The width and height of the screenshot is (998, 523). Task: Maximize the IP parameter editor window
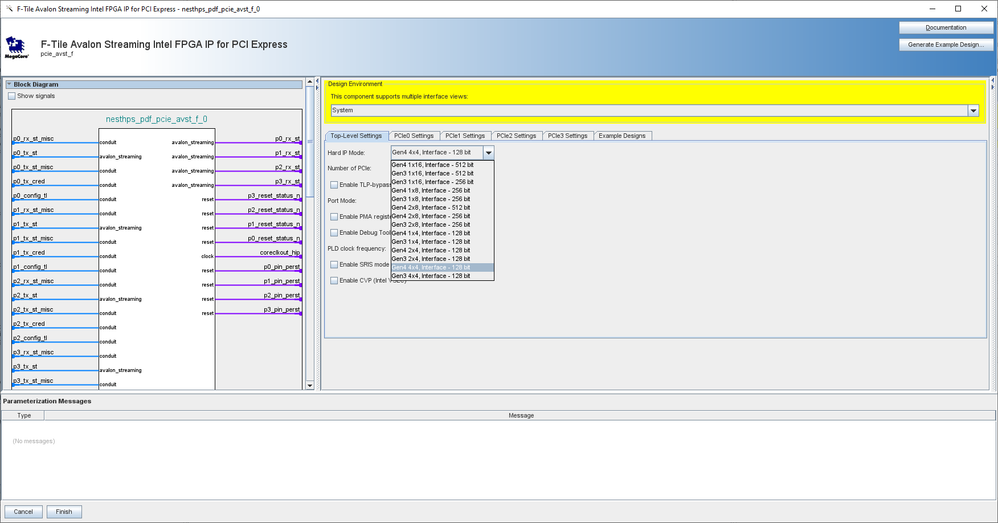pos(958,9)
